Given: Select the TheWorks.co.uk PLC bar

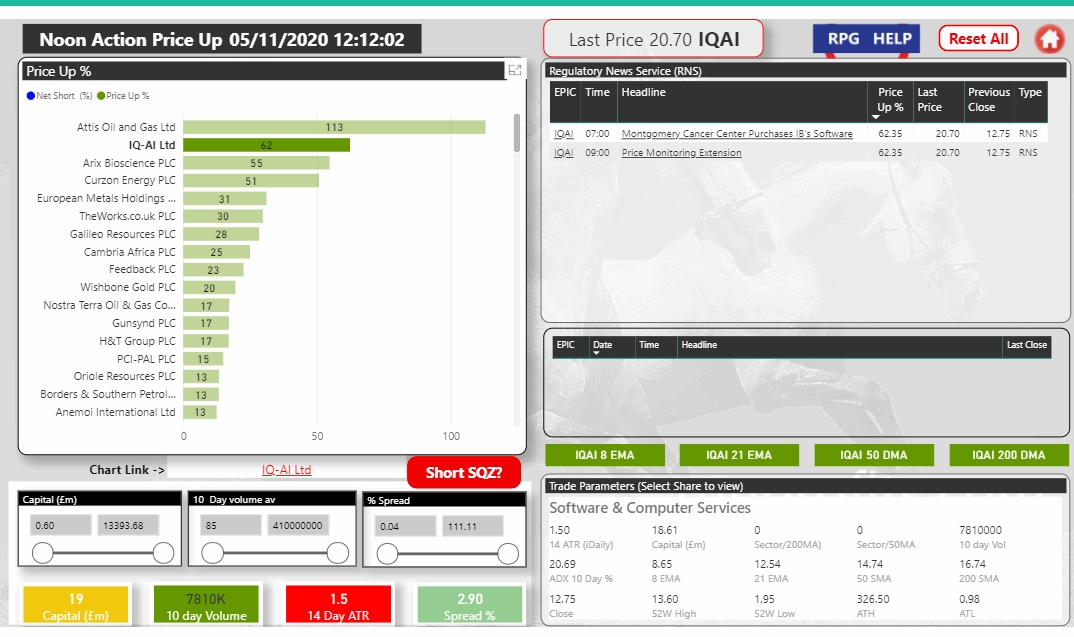Looking at the screenshot, I should pos(223,216).
